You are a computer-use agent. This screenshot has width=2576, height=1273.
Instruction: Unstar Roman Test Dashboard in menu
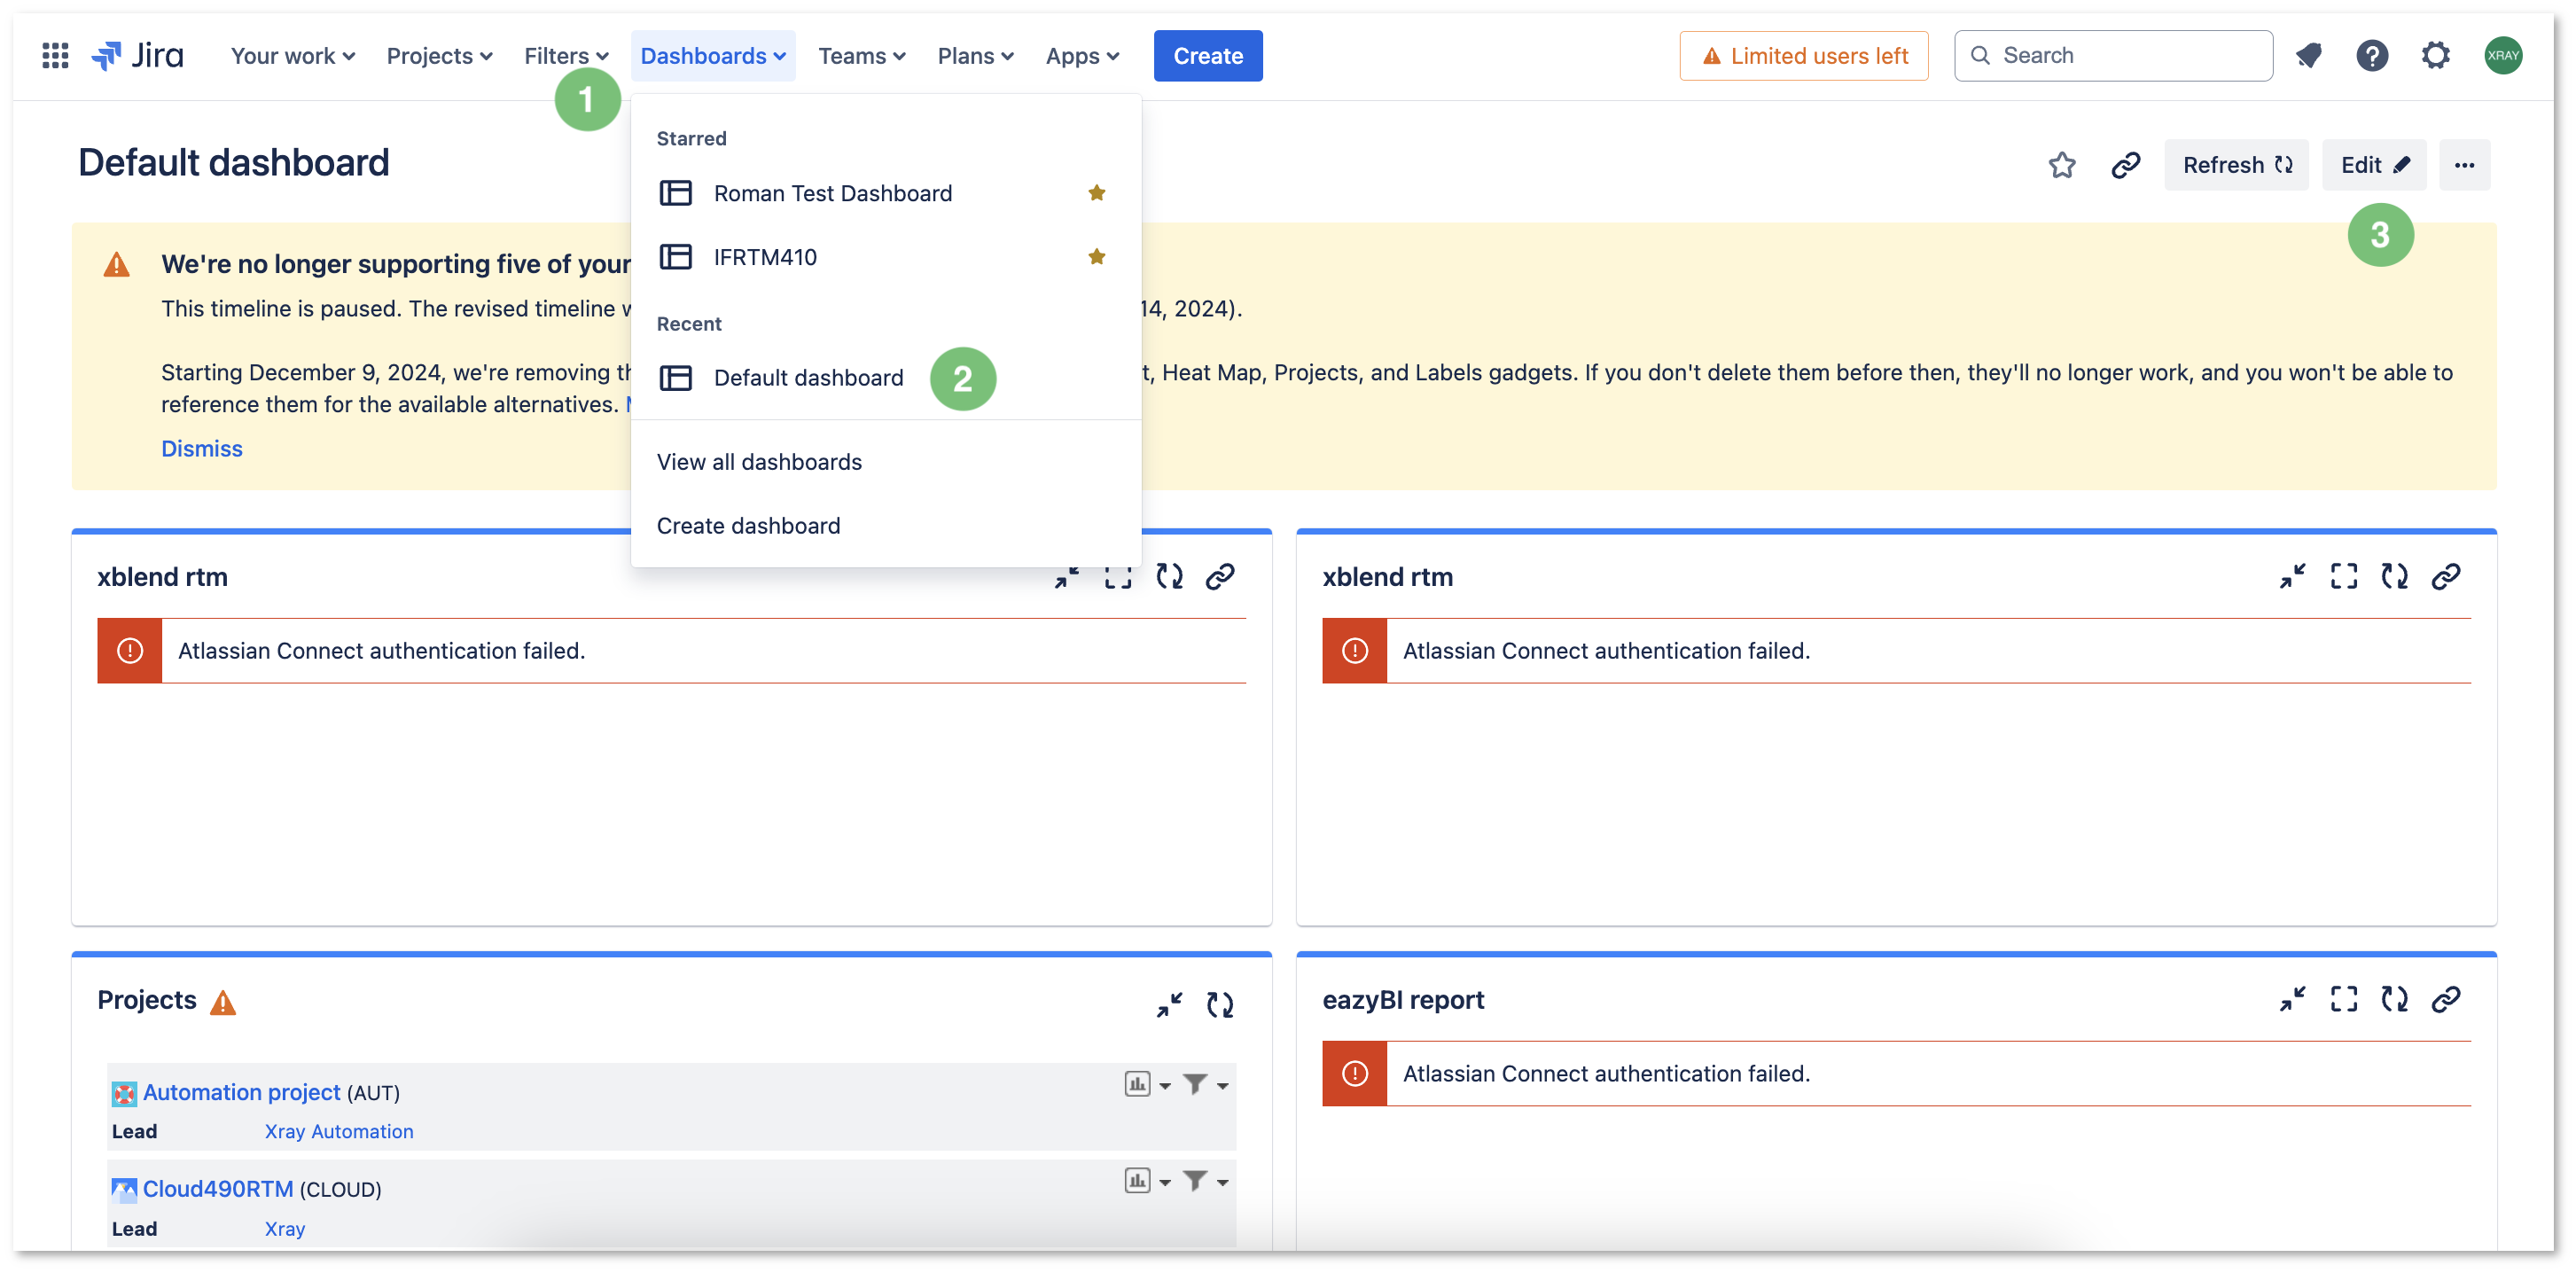(x=1096, y=193)
